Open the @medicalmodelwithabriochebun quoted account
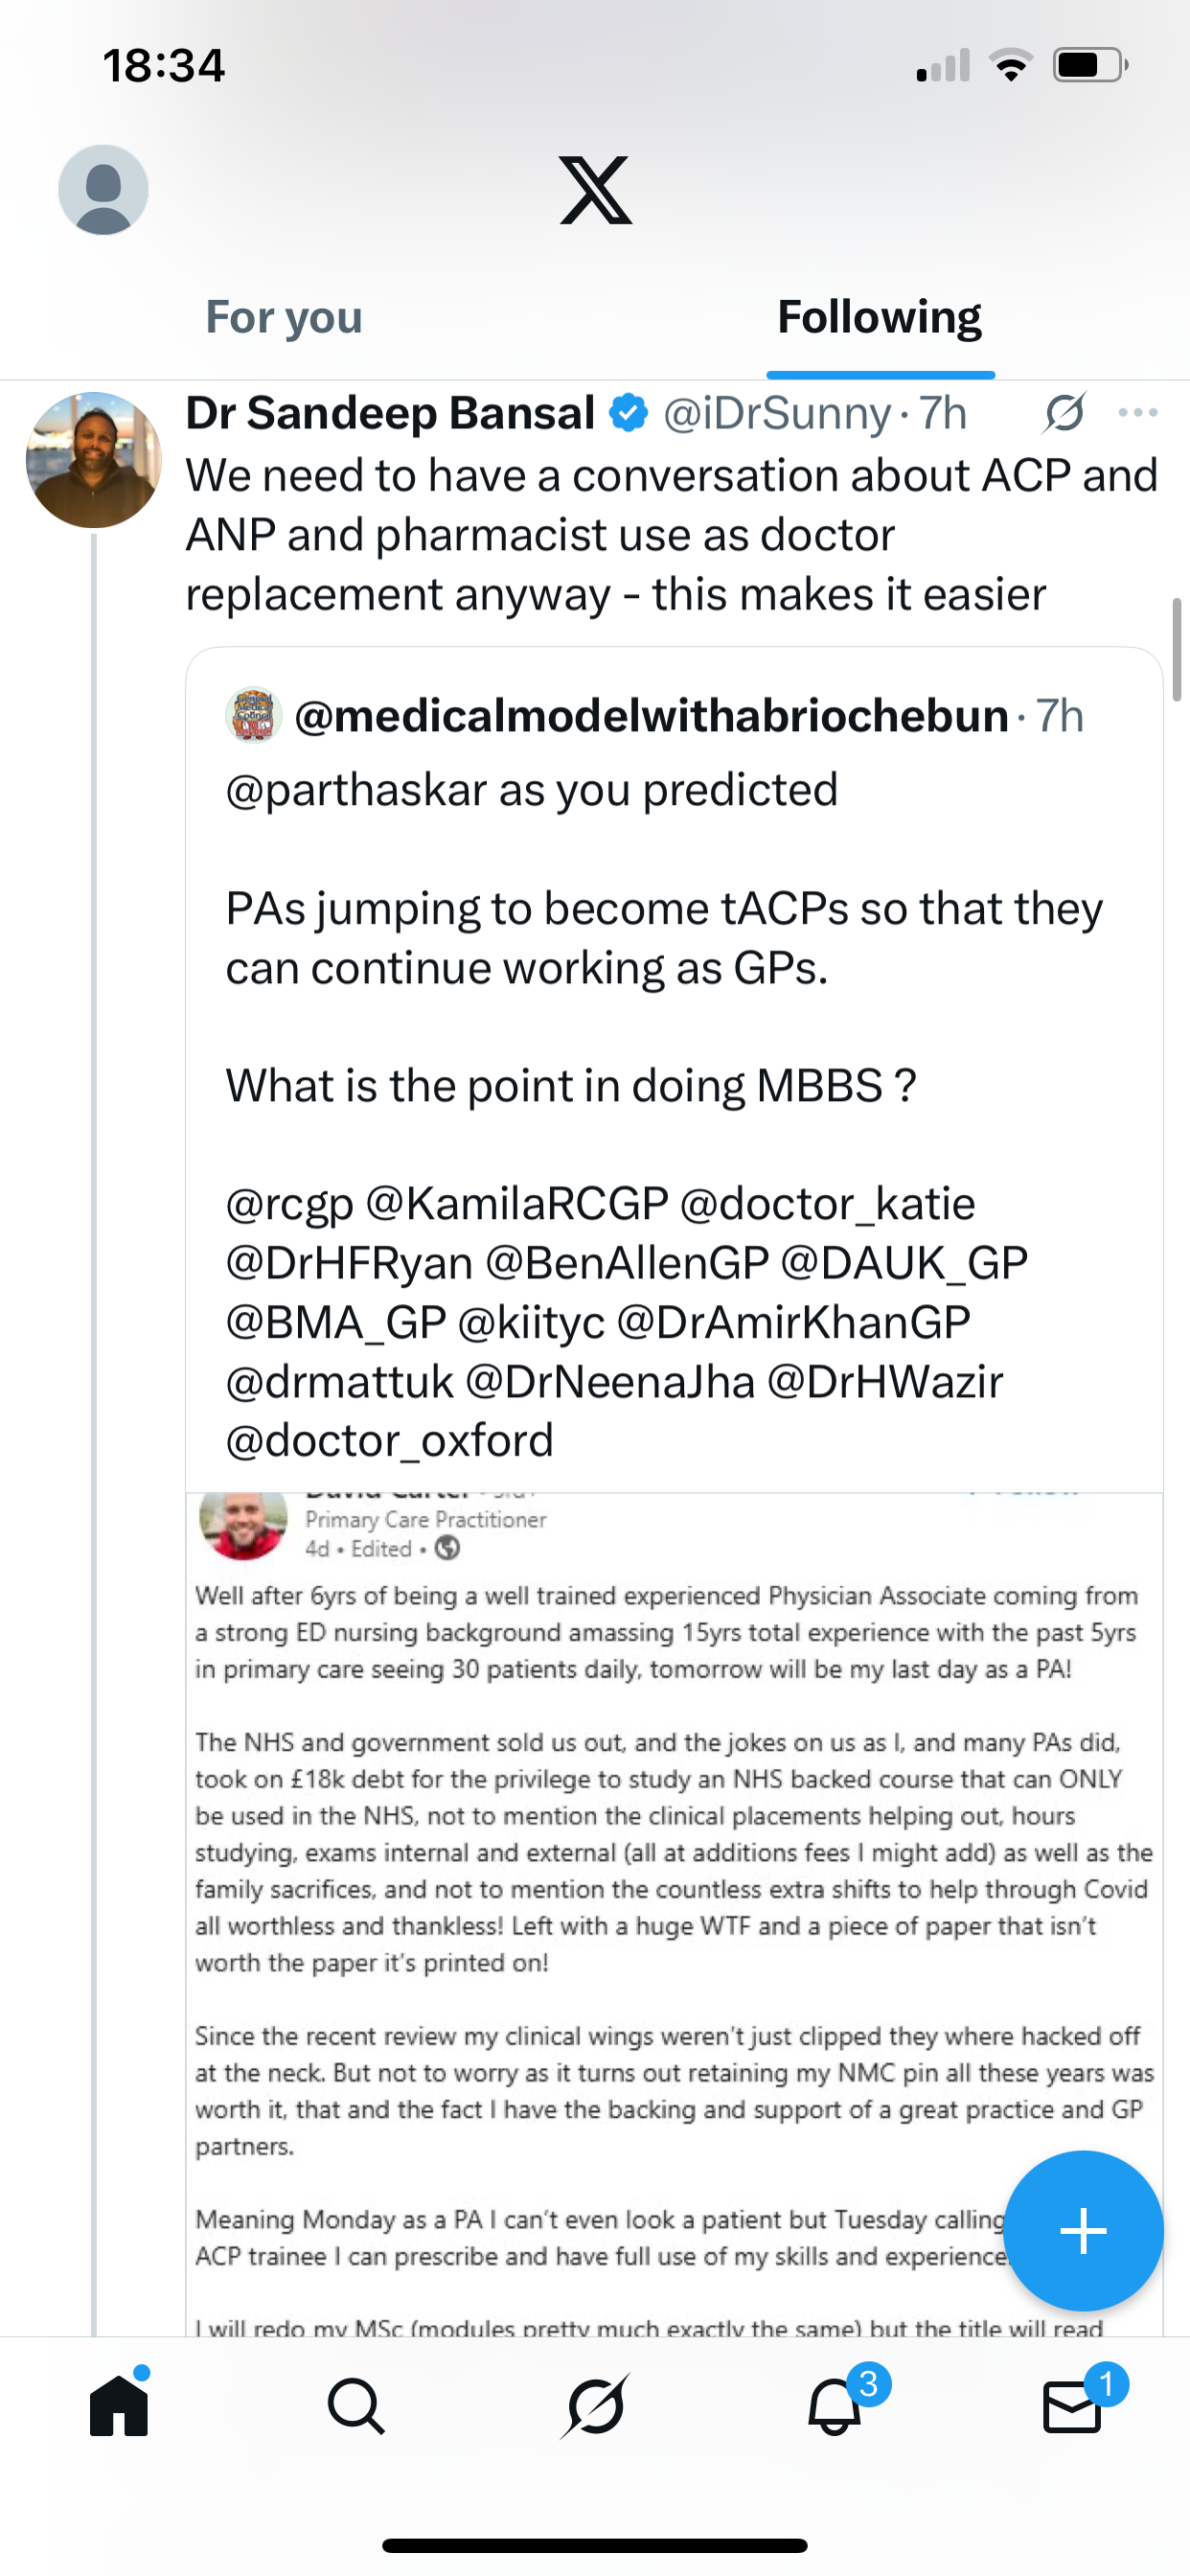Viewport: 1190px width, 2576px height. click(x=650, y=716)
